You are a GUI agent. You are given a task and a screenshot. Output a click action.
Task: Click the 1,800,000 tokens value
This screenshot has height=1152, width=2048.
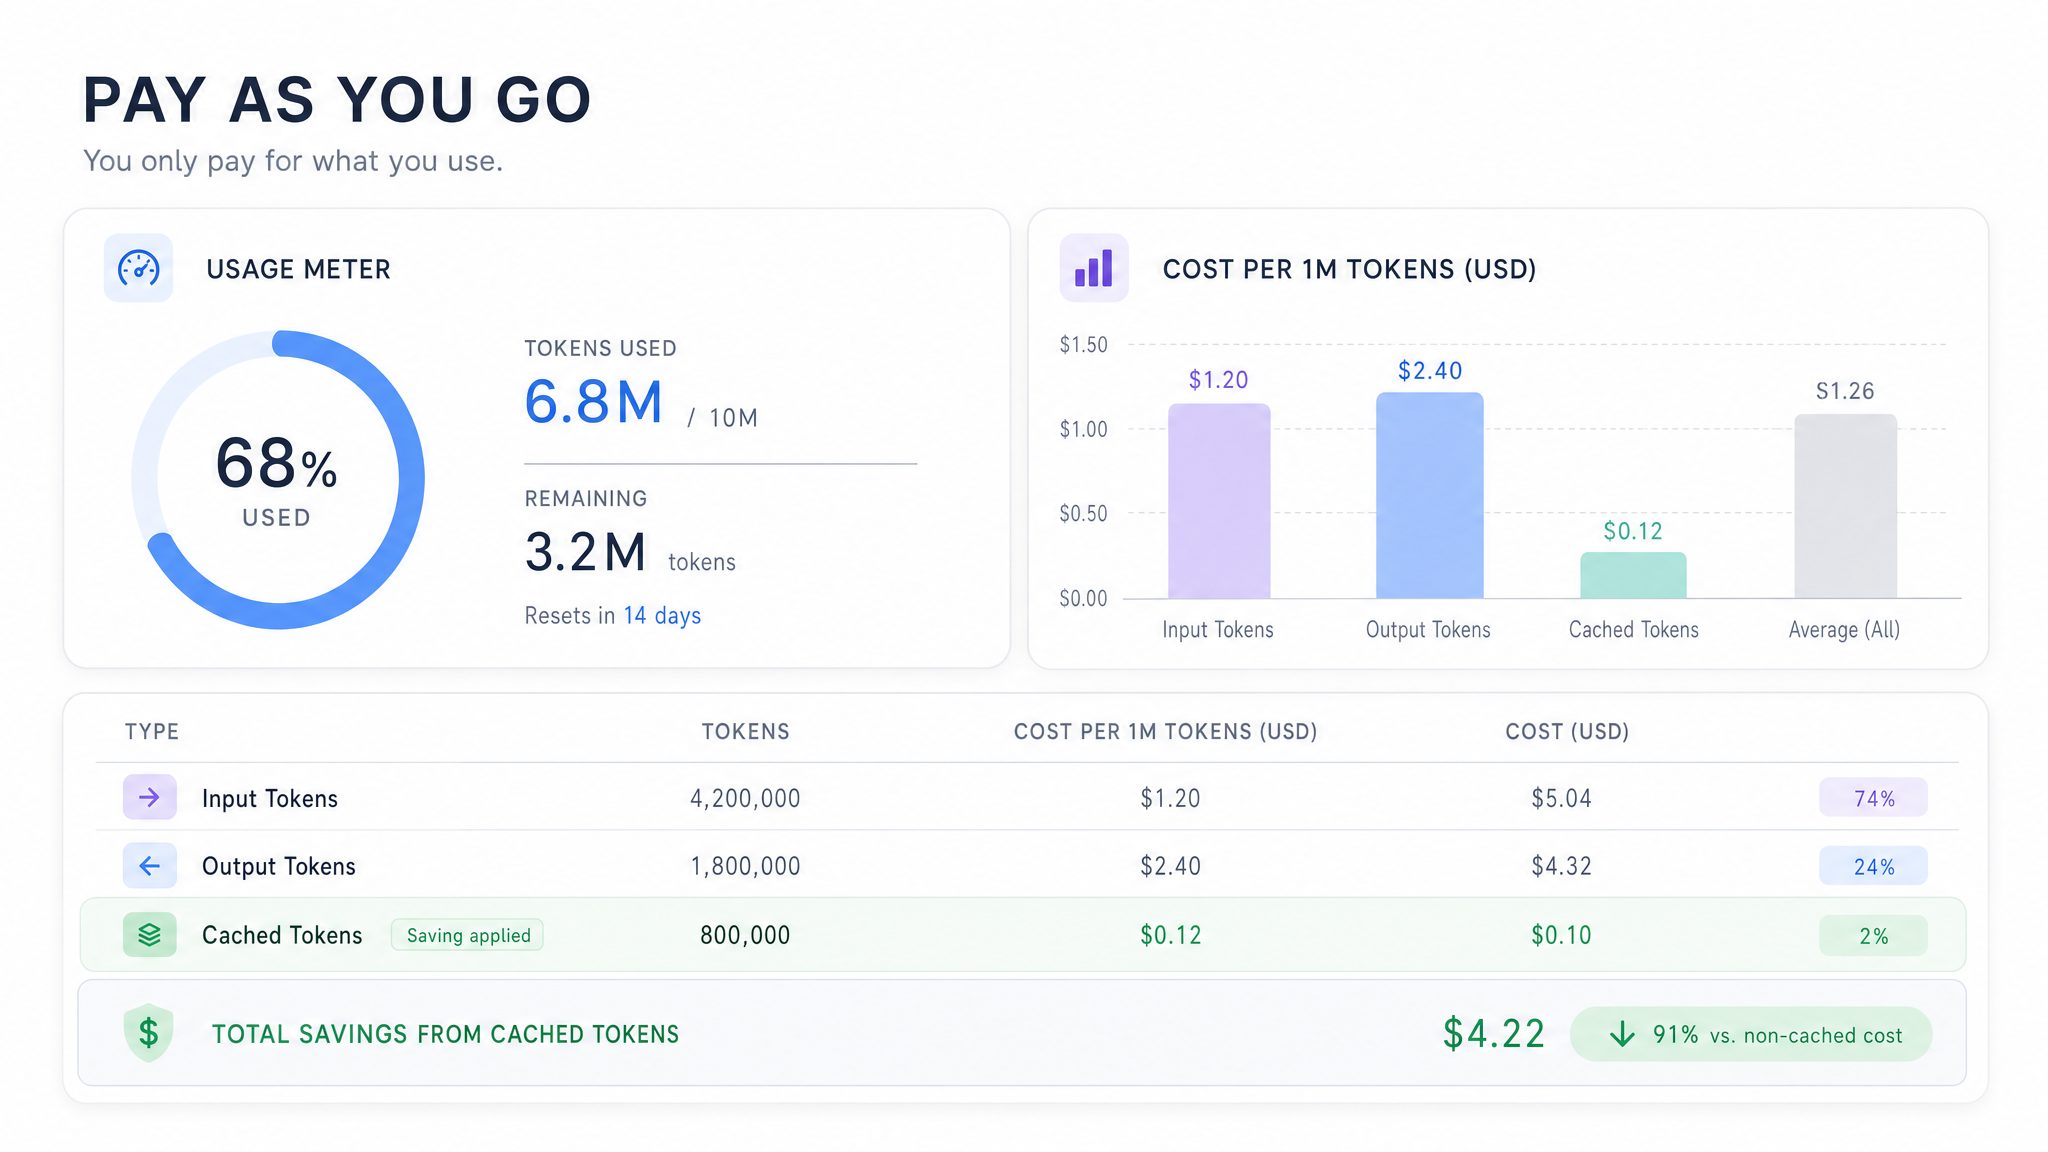pyautogui.click(x=745, y=866)
